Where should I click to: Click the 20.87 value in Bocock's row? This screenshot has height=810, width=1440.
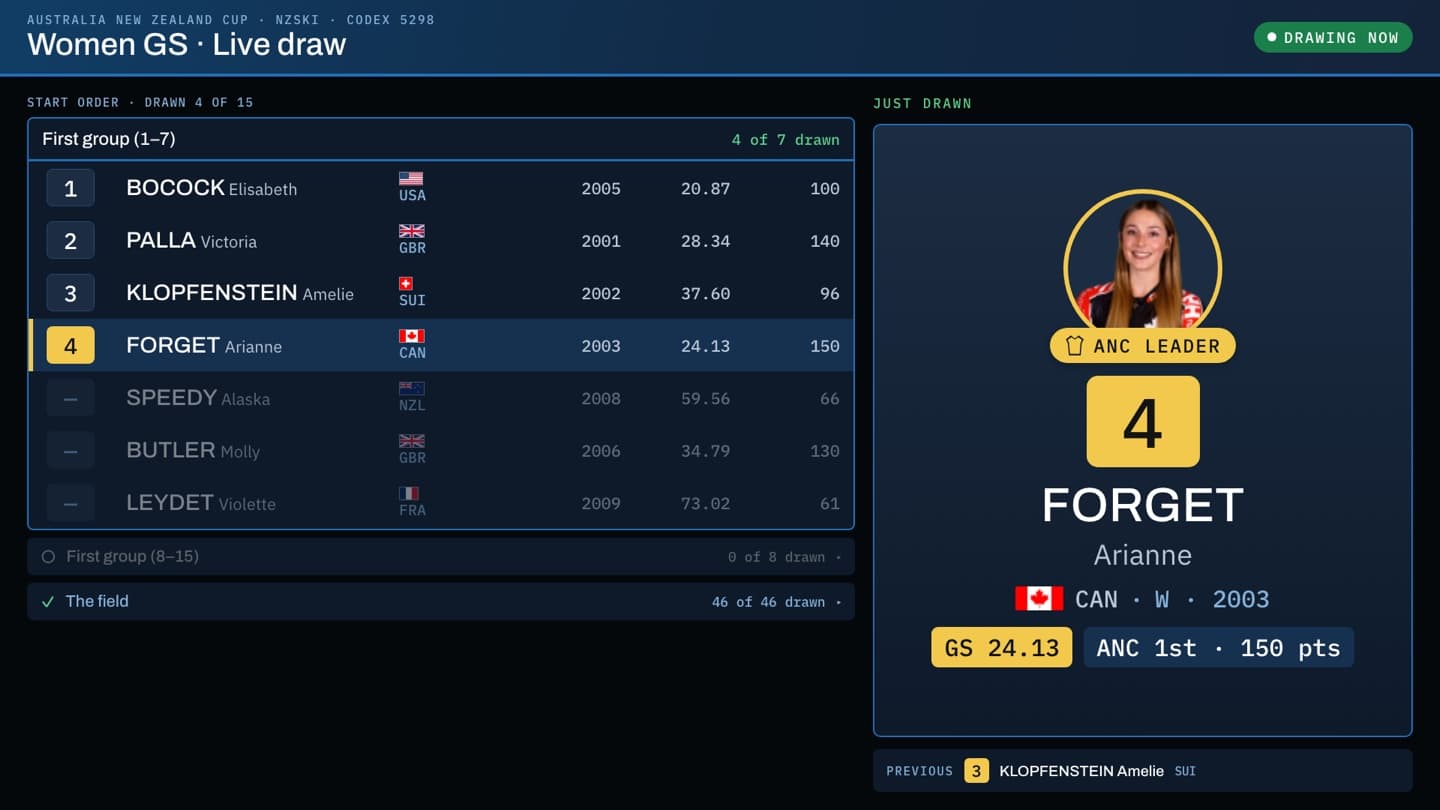tap(705, 188)
